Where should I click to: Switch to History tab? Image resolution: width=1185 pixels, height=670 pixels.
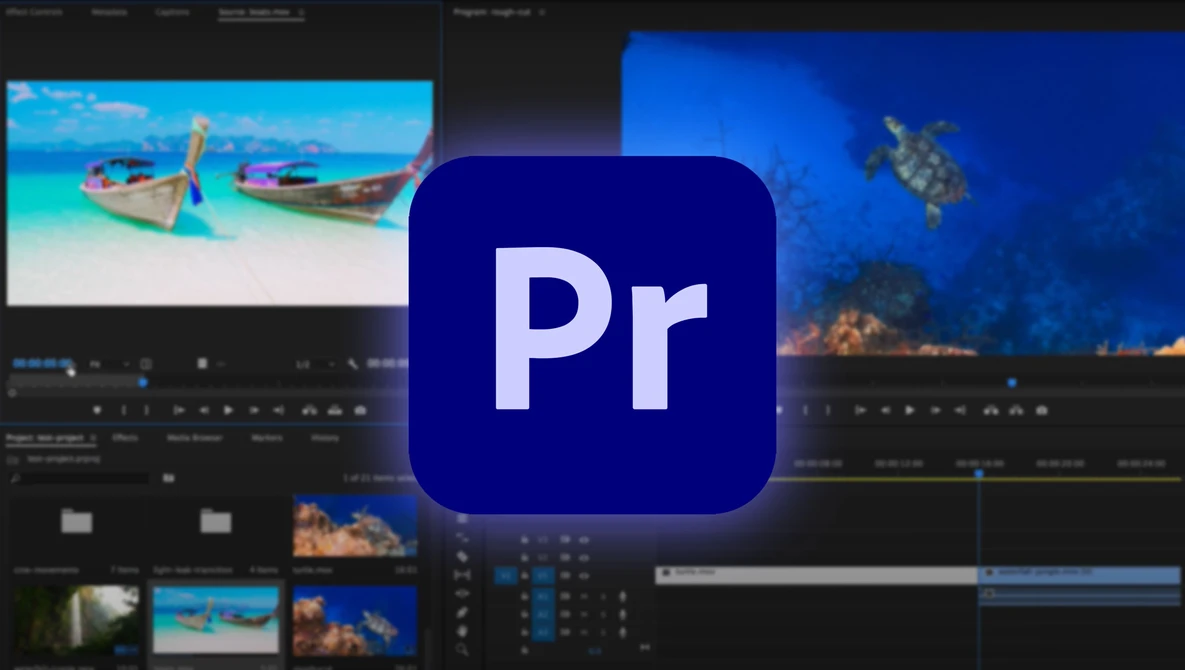click(x=325, y=437)
